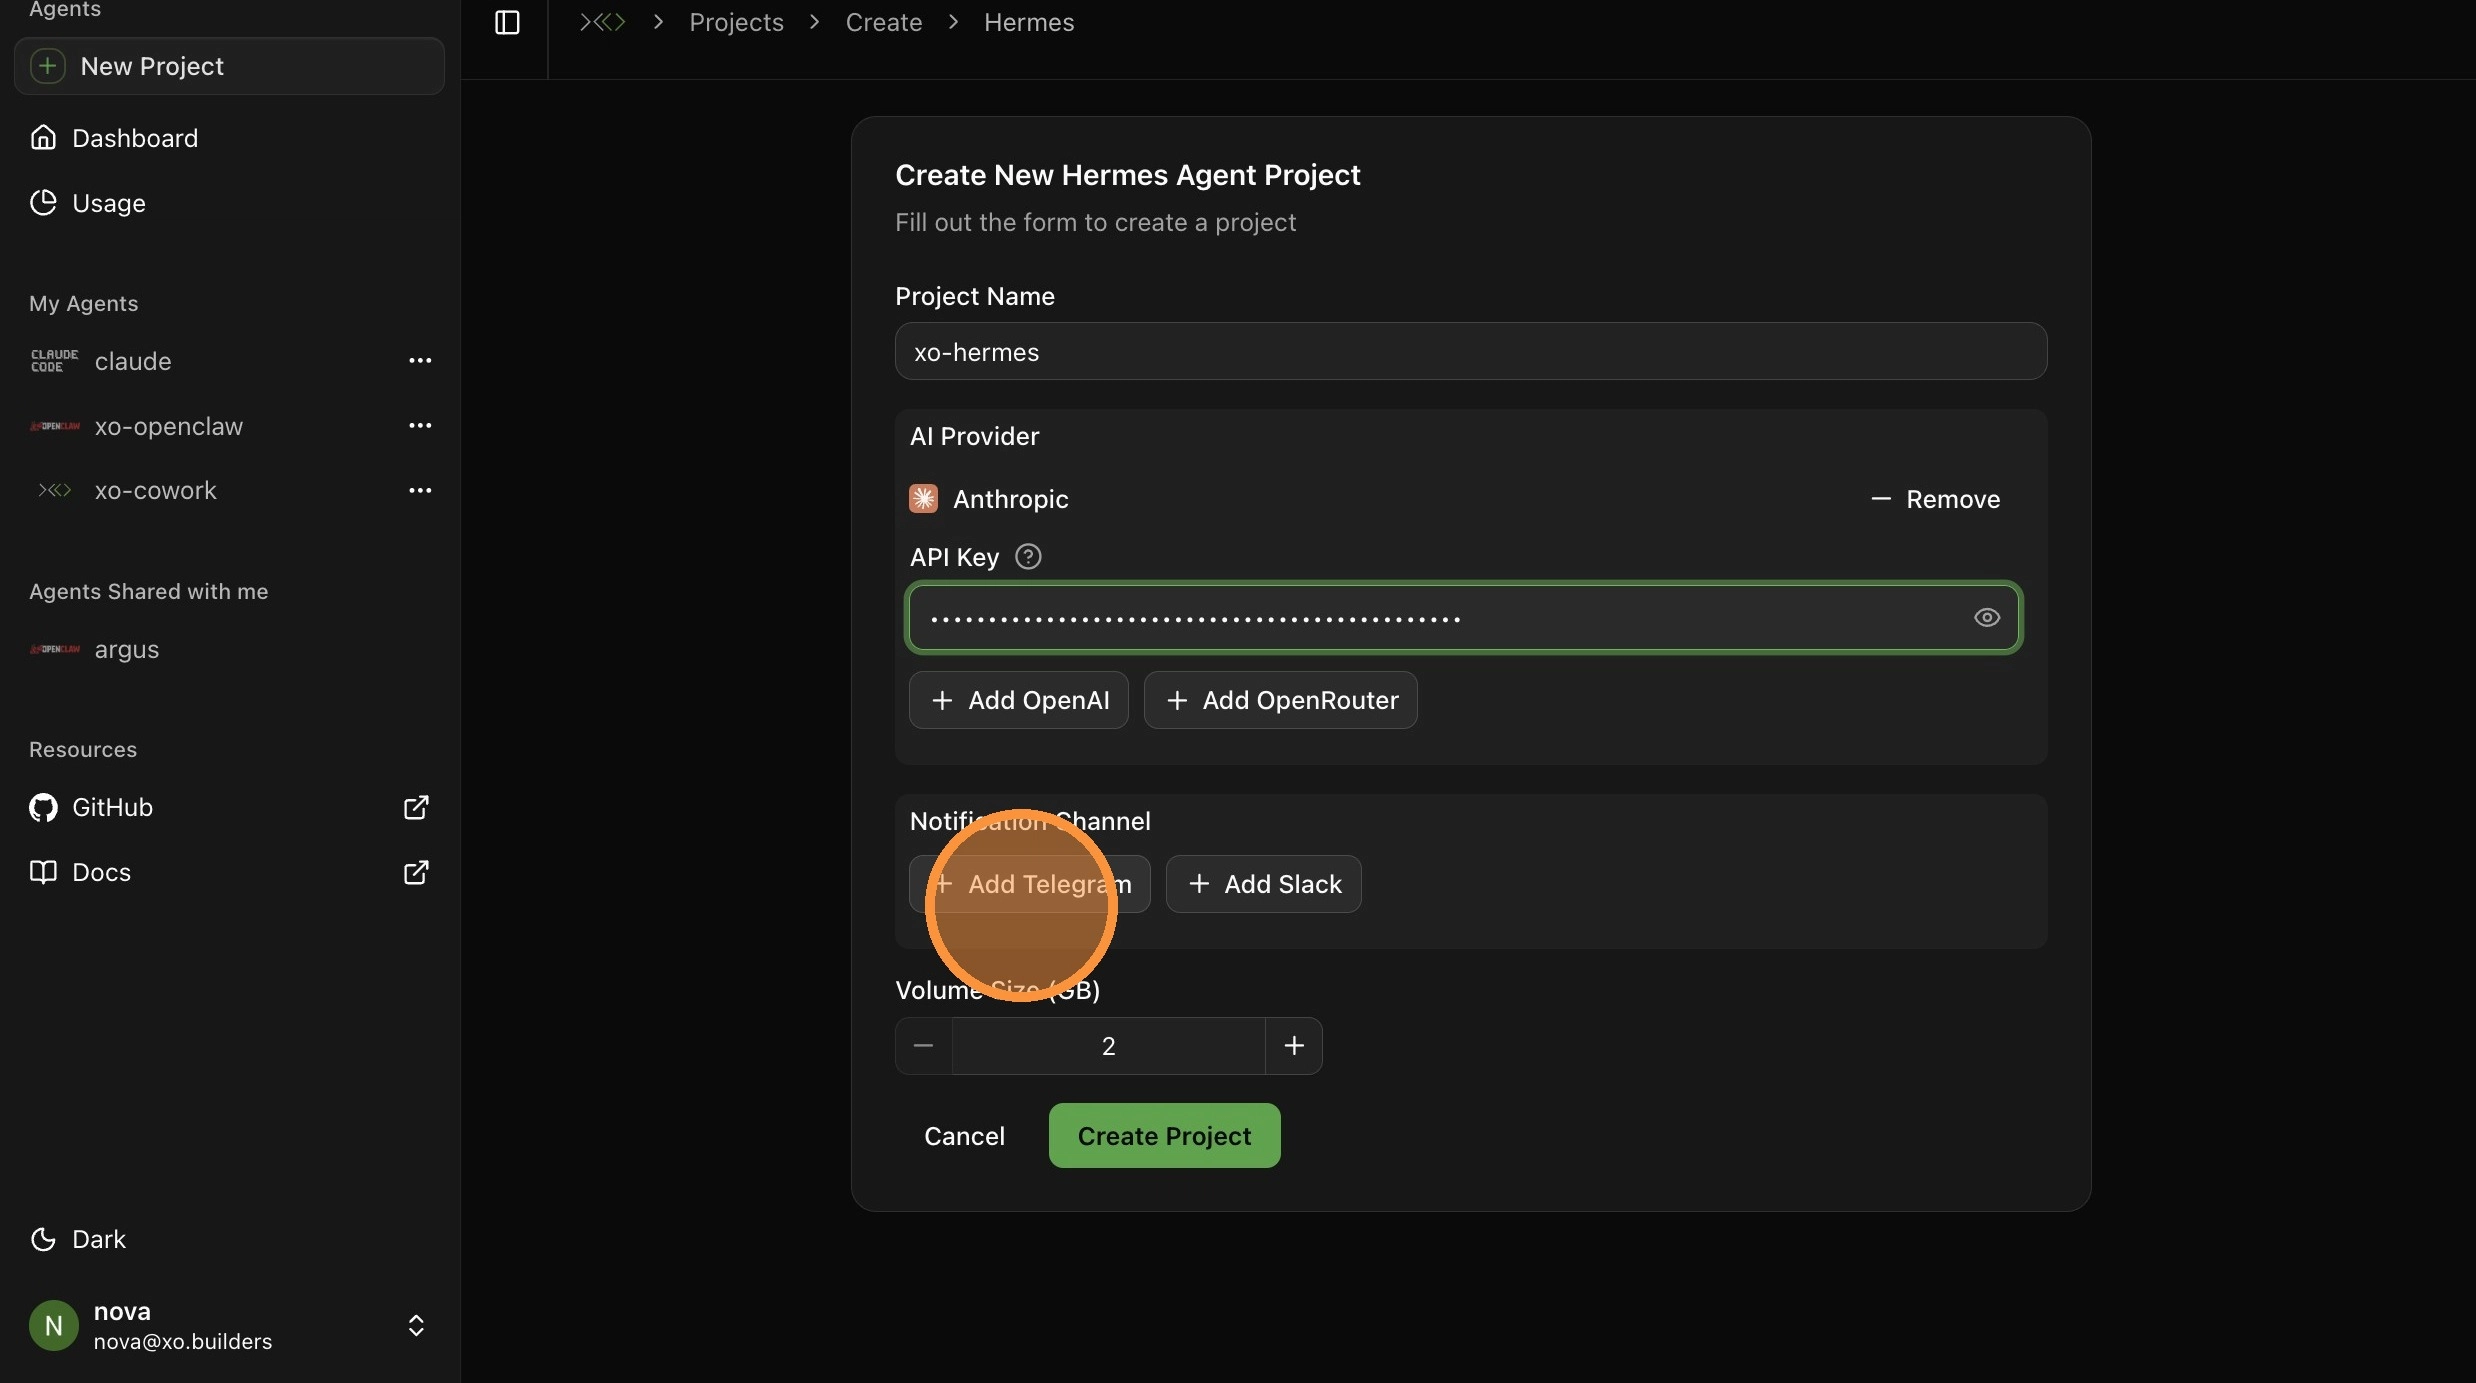Open Docs resource link
The width and height of the screenshot is (2476, 1383).
[229, 872]
